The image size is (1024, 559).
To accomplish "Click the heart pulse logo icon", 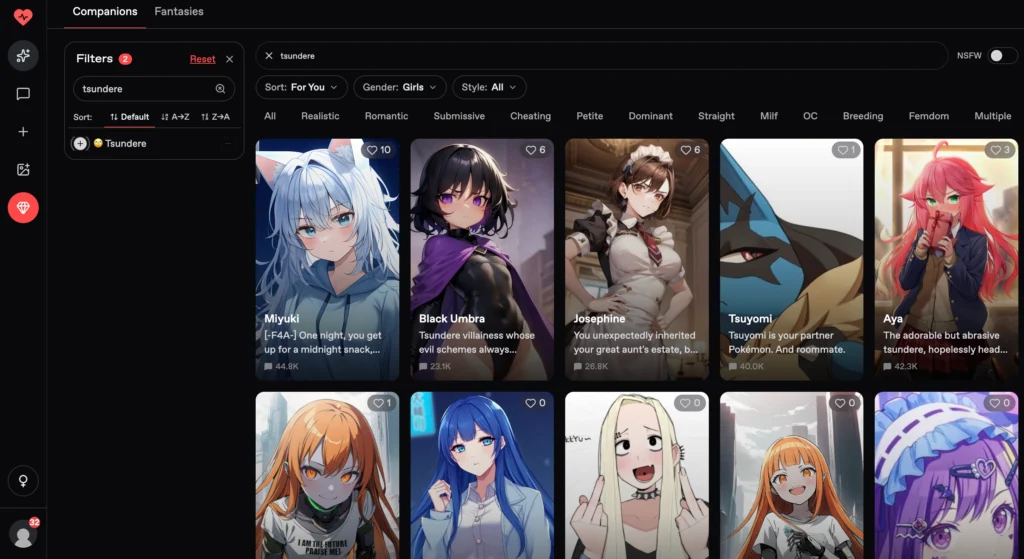I will [x=23, y=16].
